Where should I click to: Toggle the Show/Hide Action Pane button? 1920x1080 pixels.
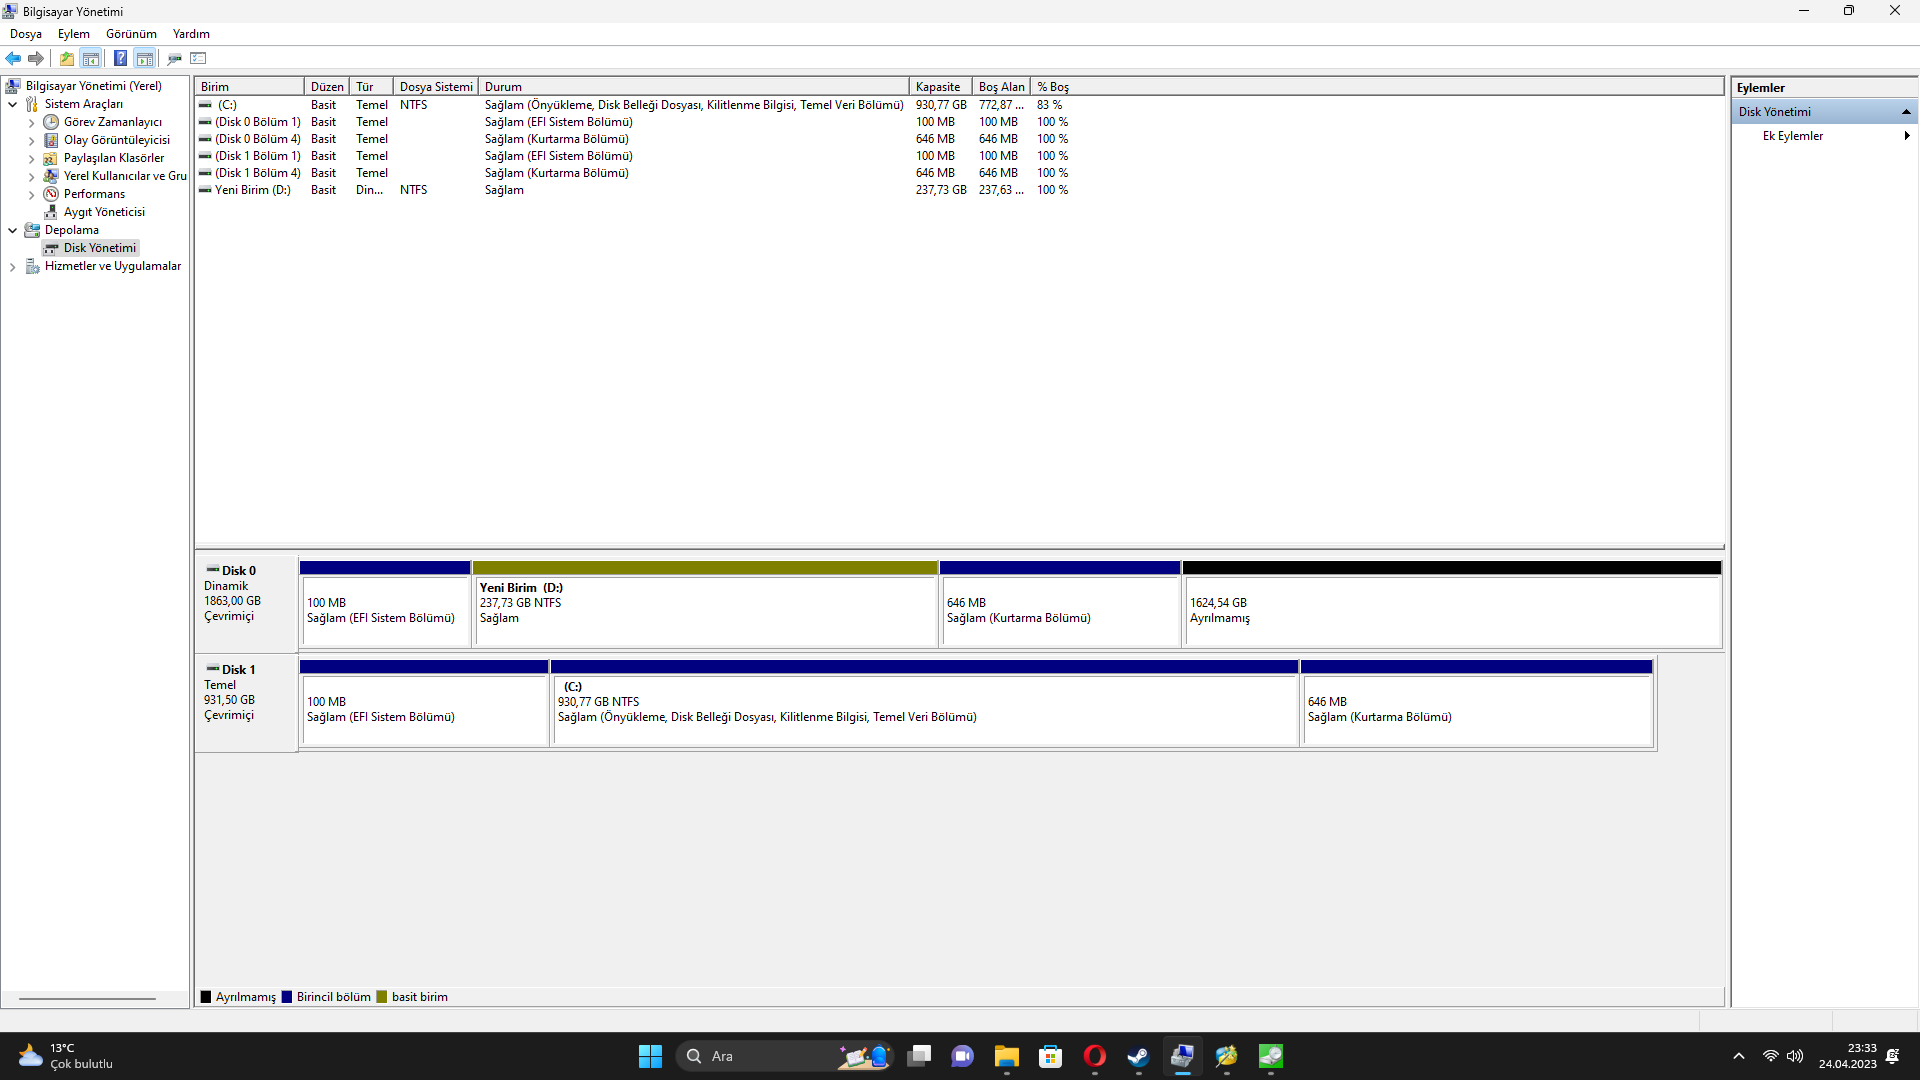click(145, 58)
